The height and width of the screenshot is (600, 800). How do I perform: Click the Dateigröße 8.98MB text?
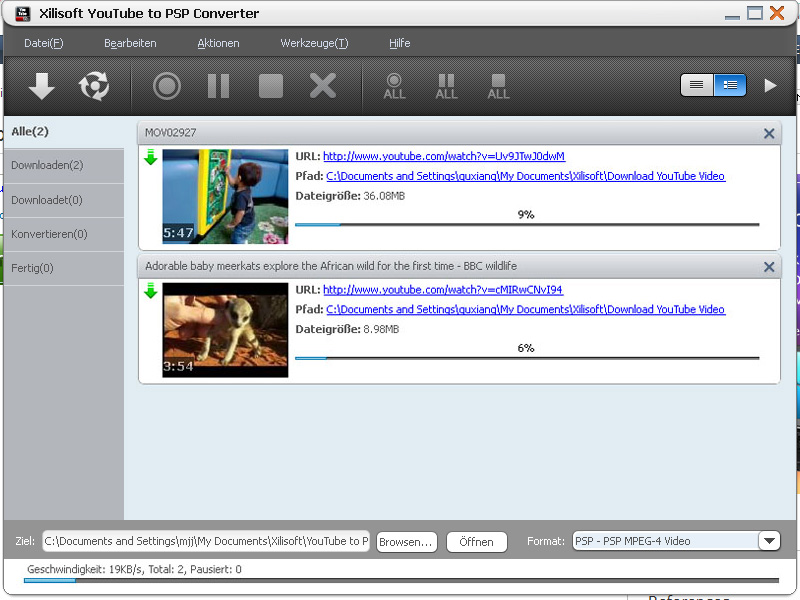(x=347, y=329)
